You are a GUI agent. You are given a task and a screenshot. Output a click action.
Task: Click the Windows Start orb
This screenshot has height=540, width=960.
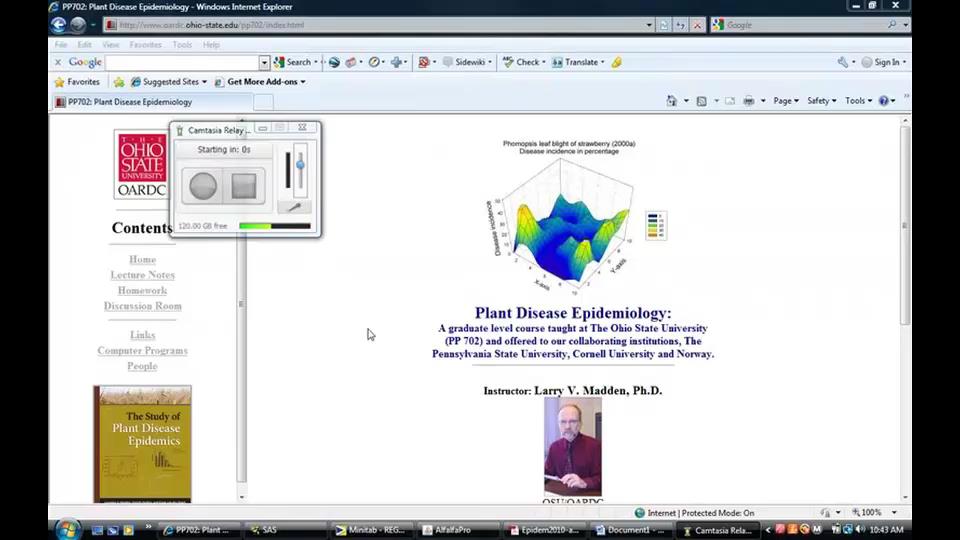pyautogui.click(x=68, y=530)
